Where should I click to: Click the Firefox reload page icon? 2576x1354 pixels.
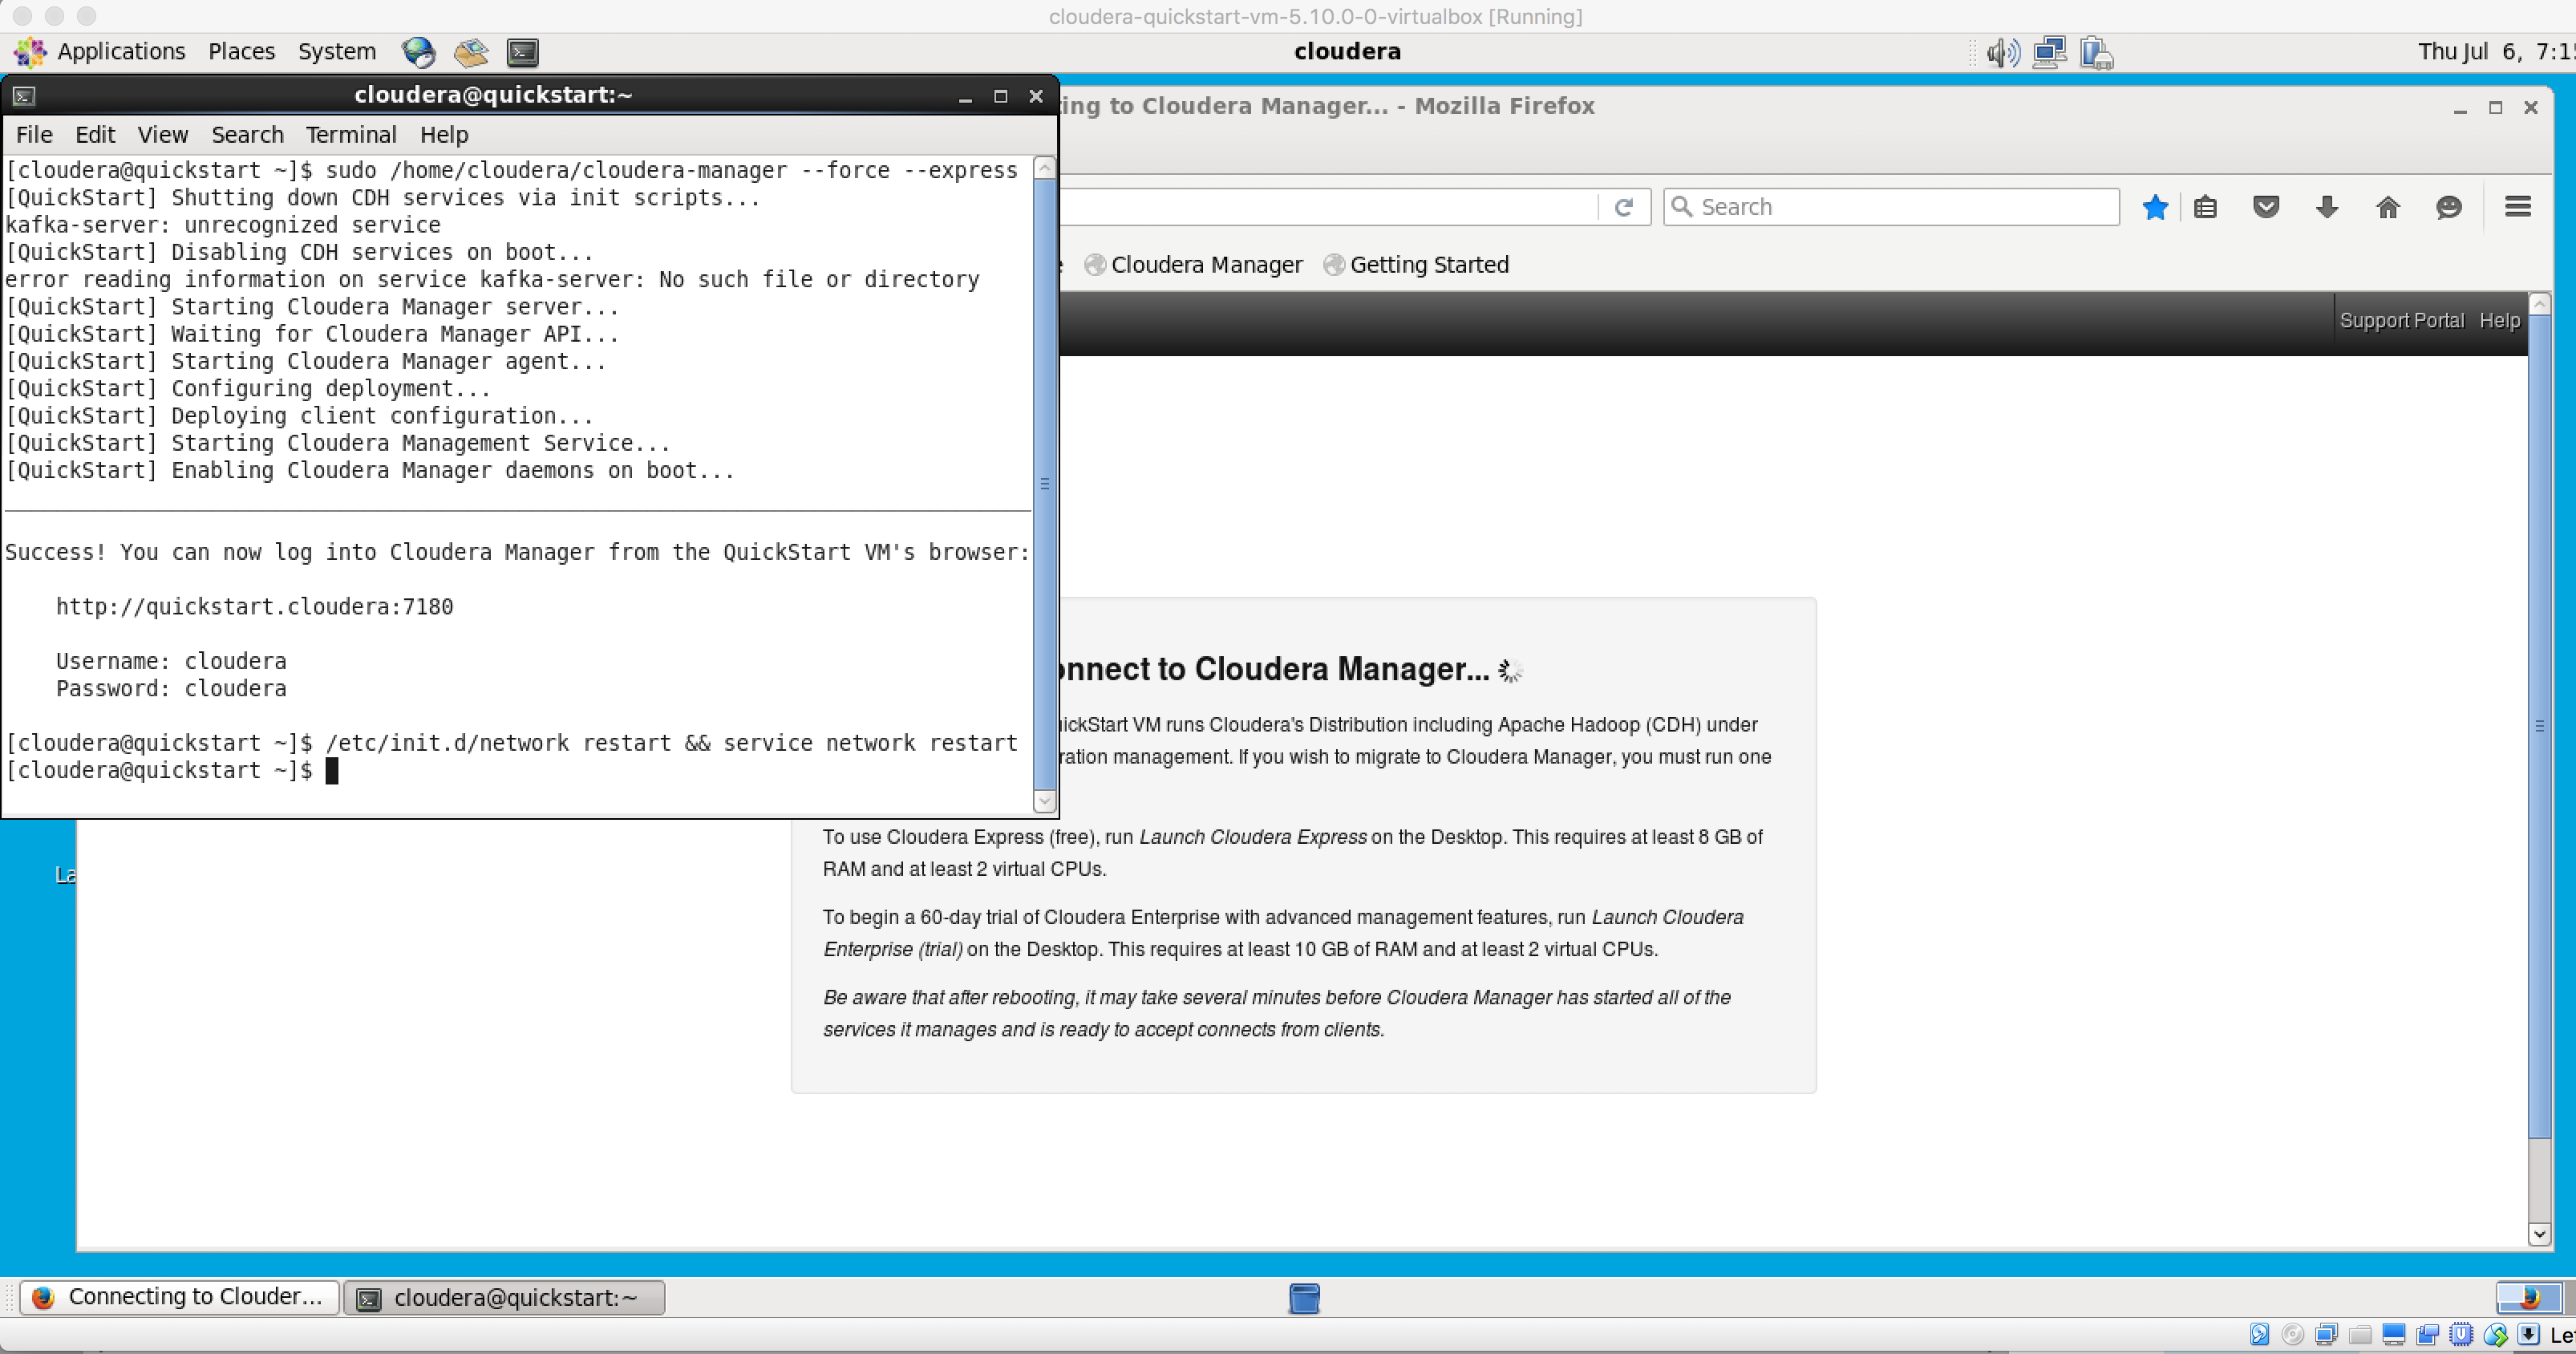1623,207
